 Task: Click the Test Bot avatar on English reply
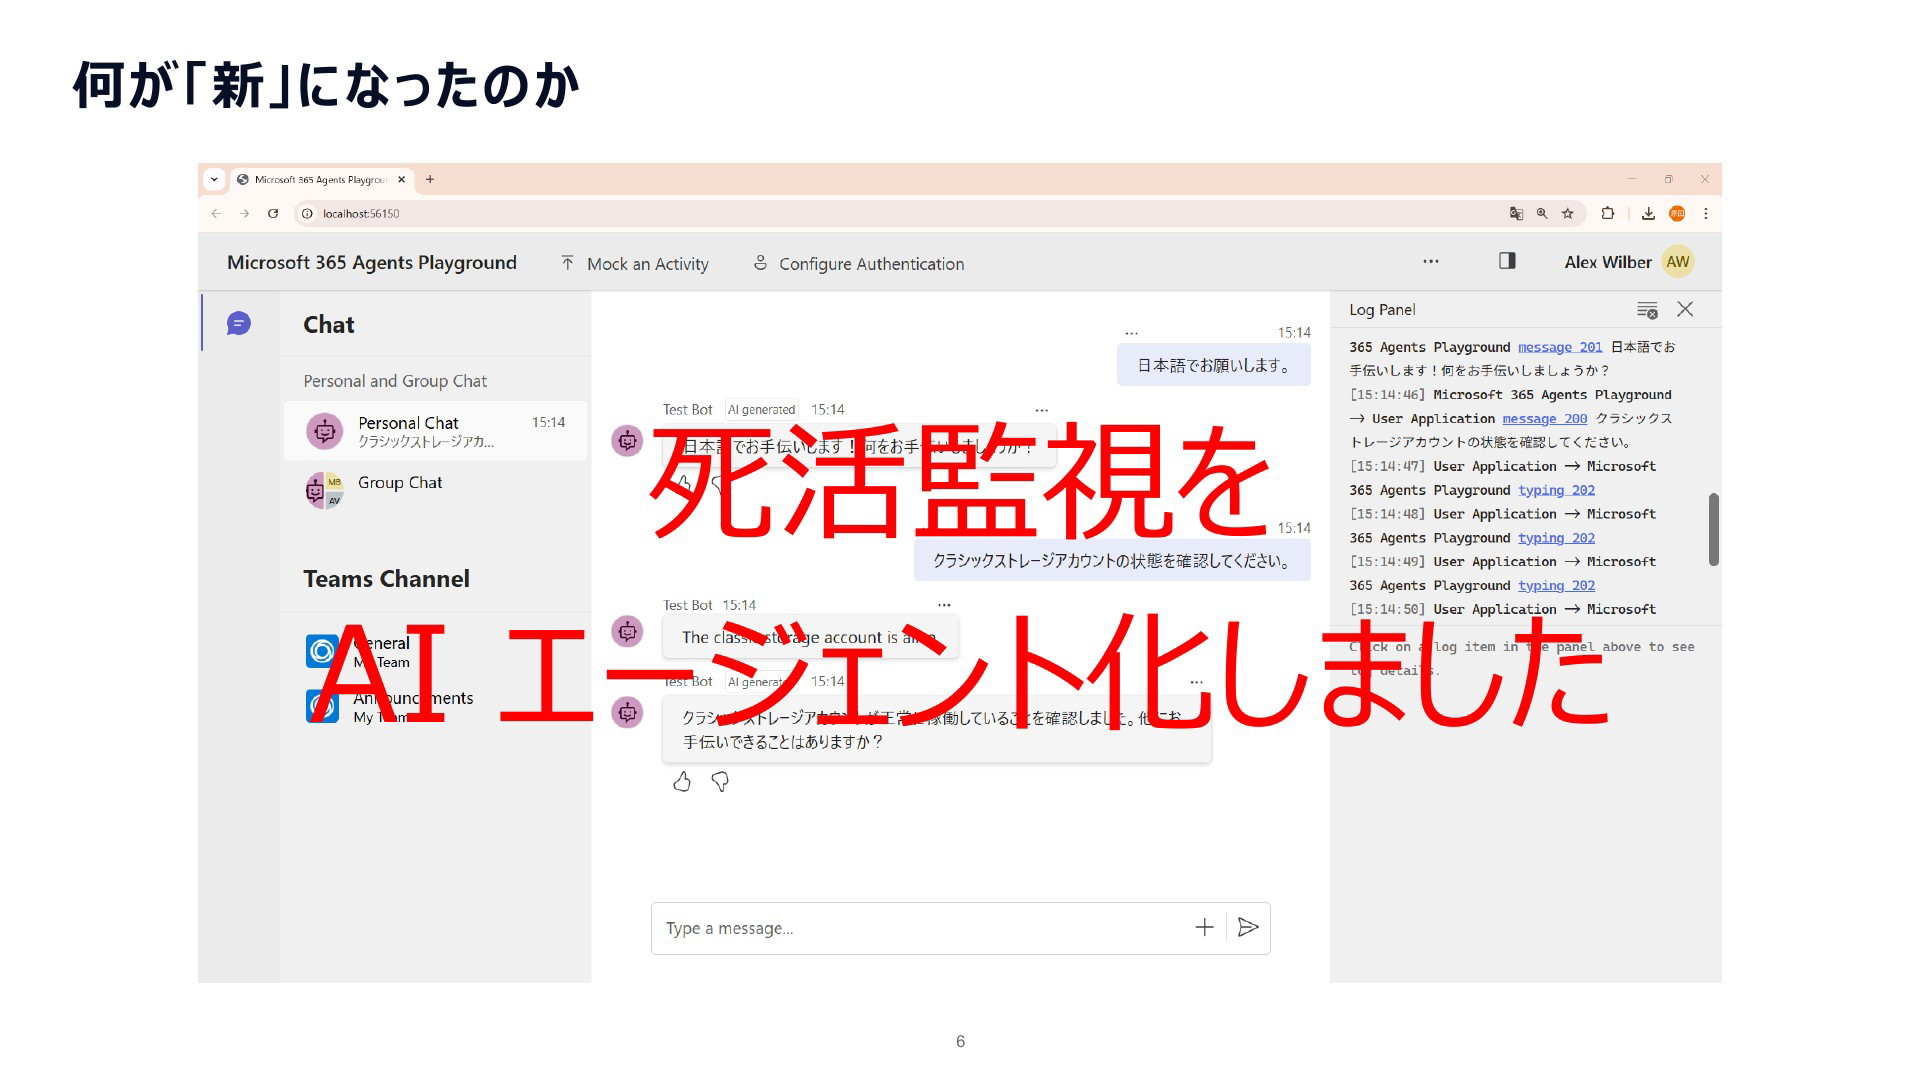(x=627, y=632)
